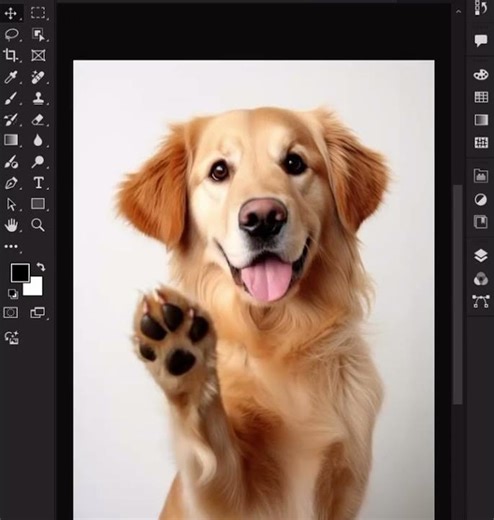The height and width of the screenshot is (520, 494).
Task: Select the Pen tool
Action: click(11, 183)
